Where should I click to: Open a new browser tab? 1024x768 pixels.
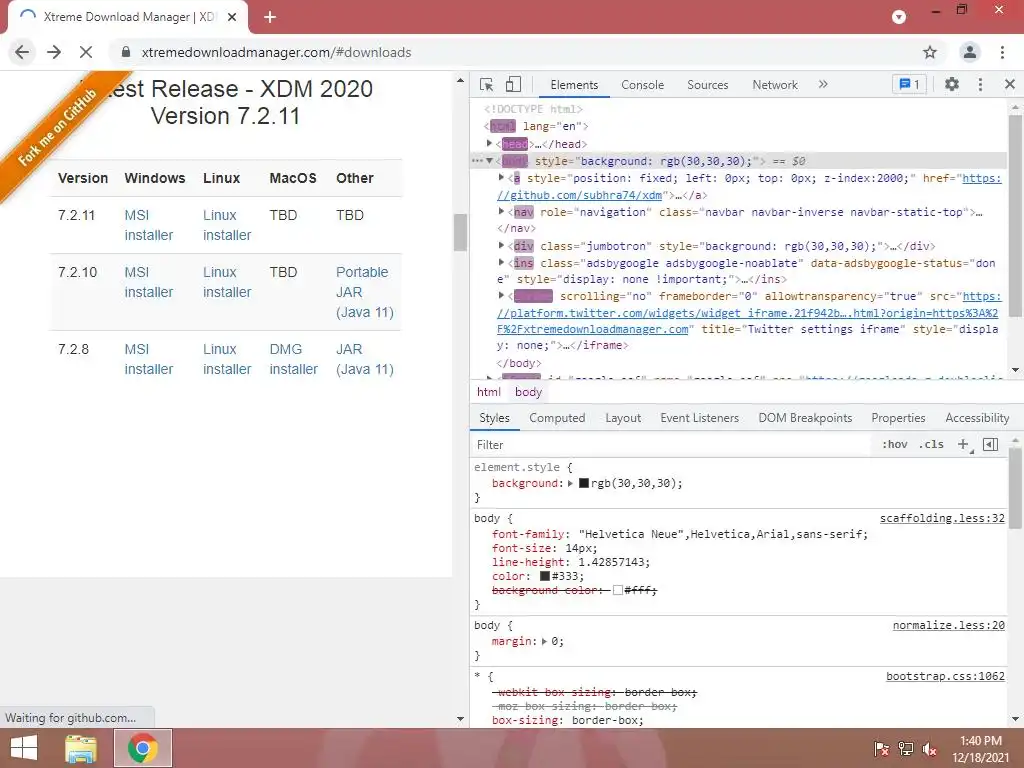point(270,17)
